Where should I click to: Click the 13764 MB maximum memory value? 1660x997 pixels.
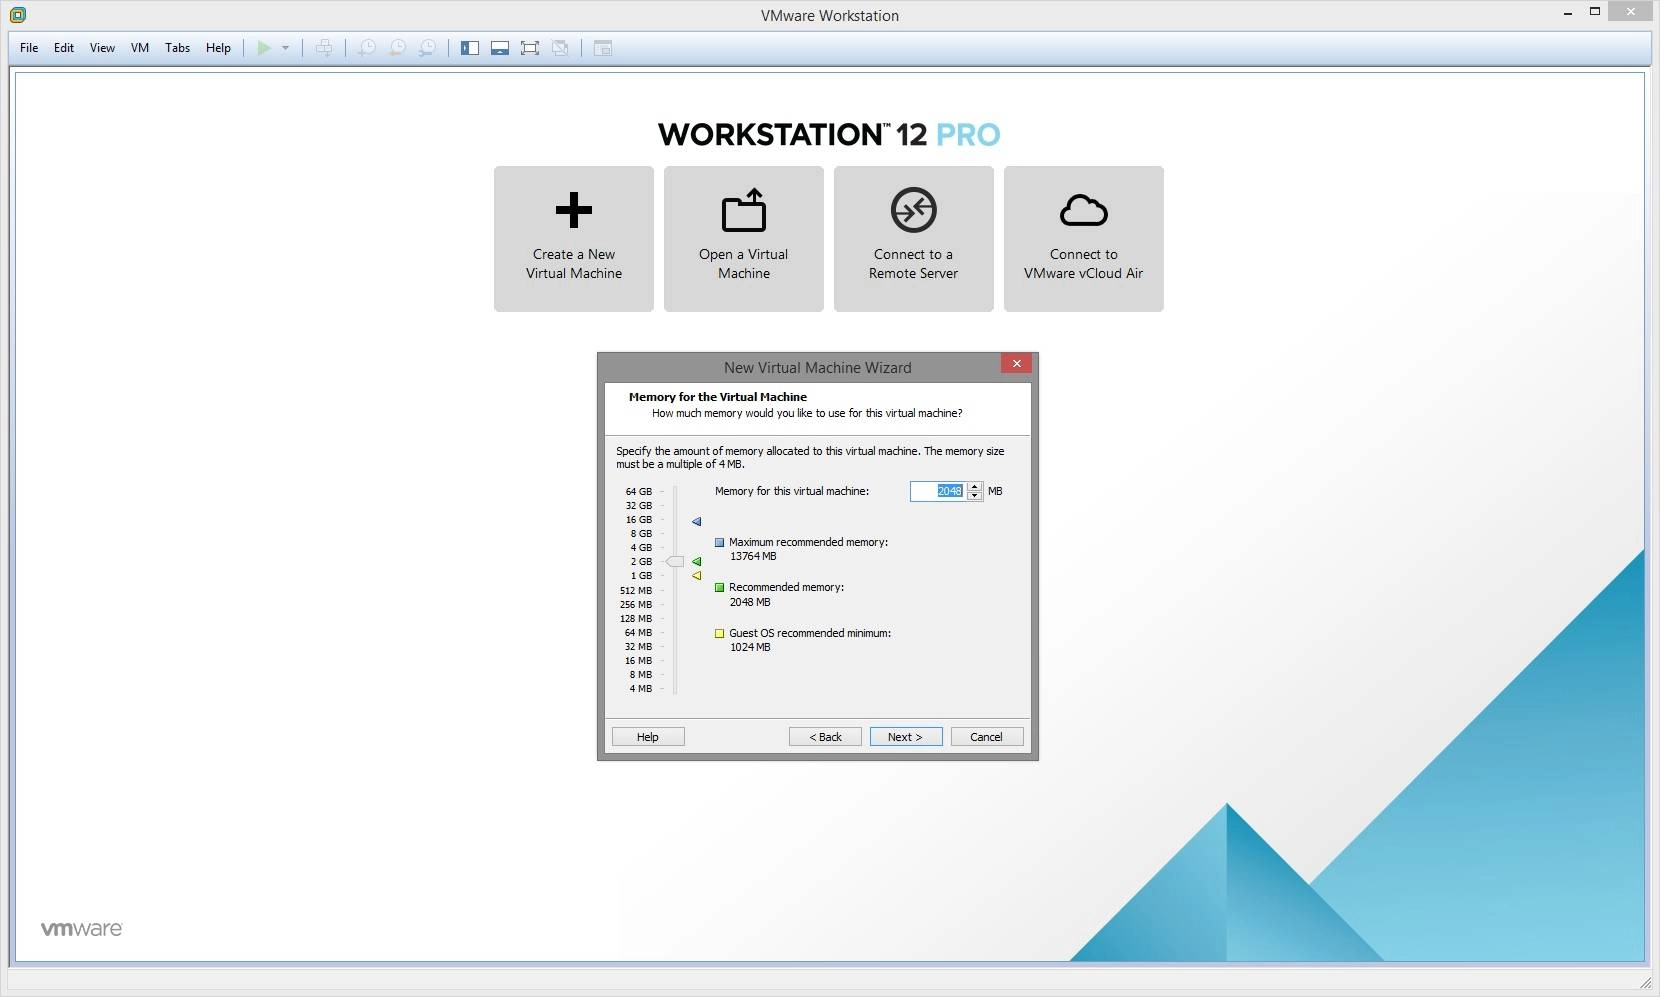point(753,556)
